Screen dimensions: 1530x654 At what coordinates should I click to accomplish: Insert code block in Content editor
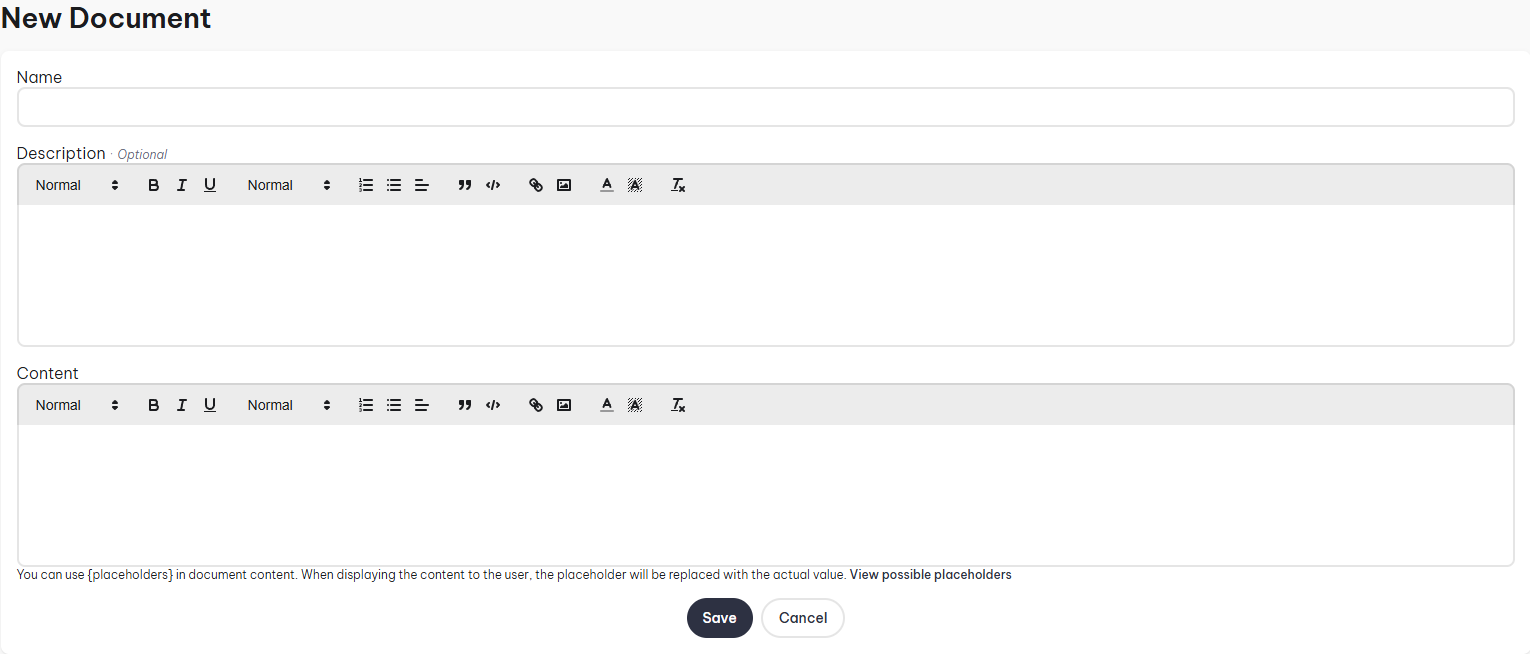pos(492,405)
